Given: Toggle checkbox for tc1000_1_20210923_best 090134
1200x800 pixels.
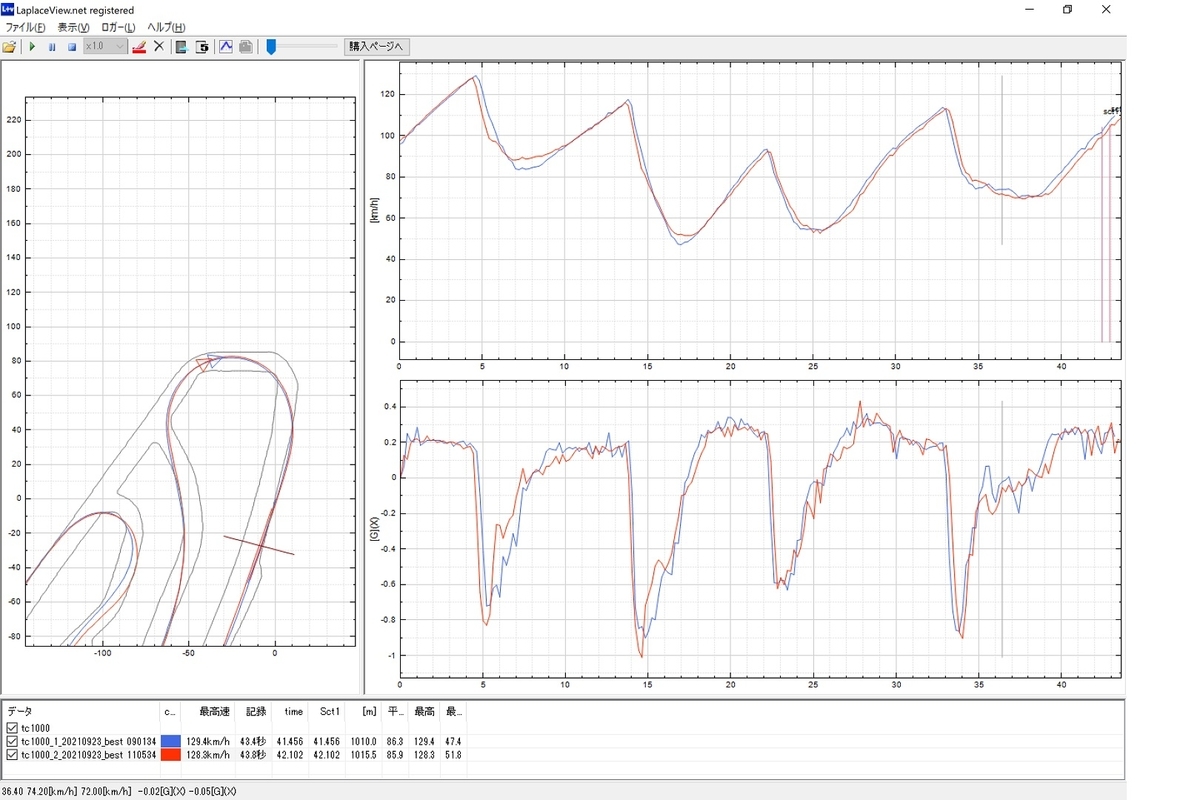Looking at the screenshot, I should click(12, 741).
